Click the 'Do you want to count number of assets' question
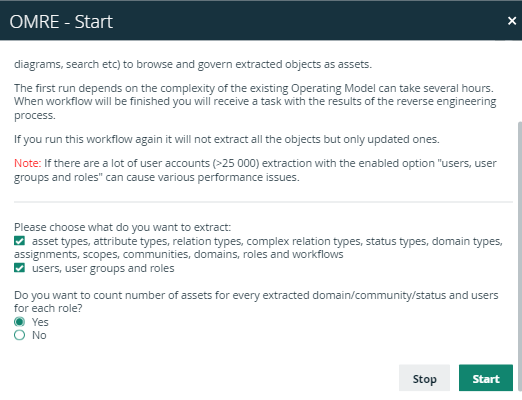Viewport: 522px width, 400px height. [256, 301]
